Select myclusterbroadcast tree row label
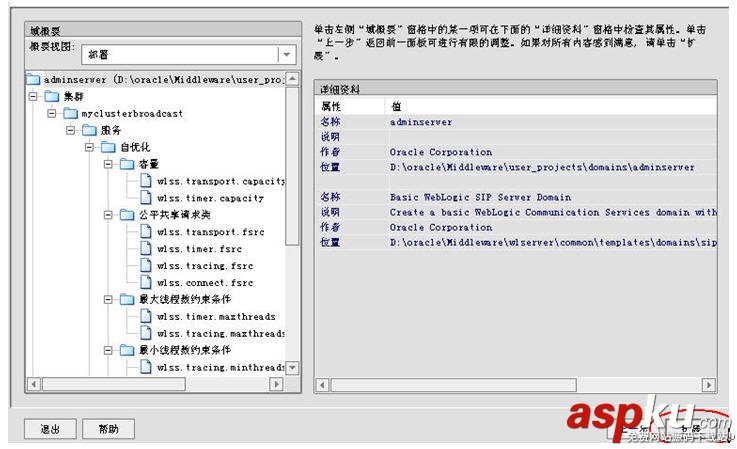Screen dimensions: 737x449 132,113
